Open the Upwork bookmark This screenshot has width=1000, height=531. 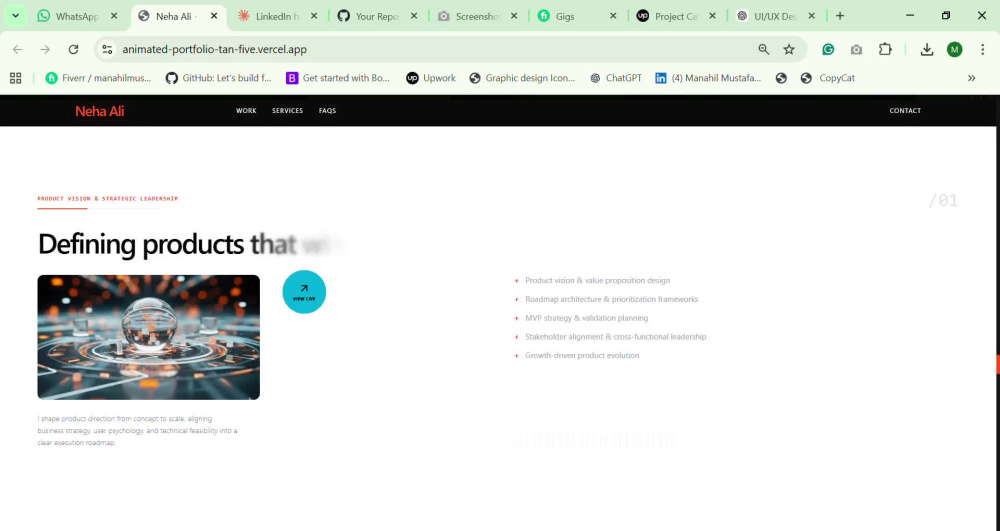[x=432, y=78]
